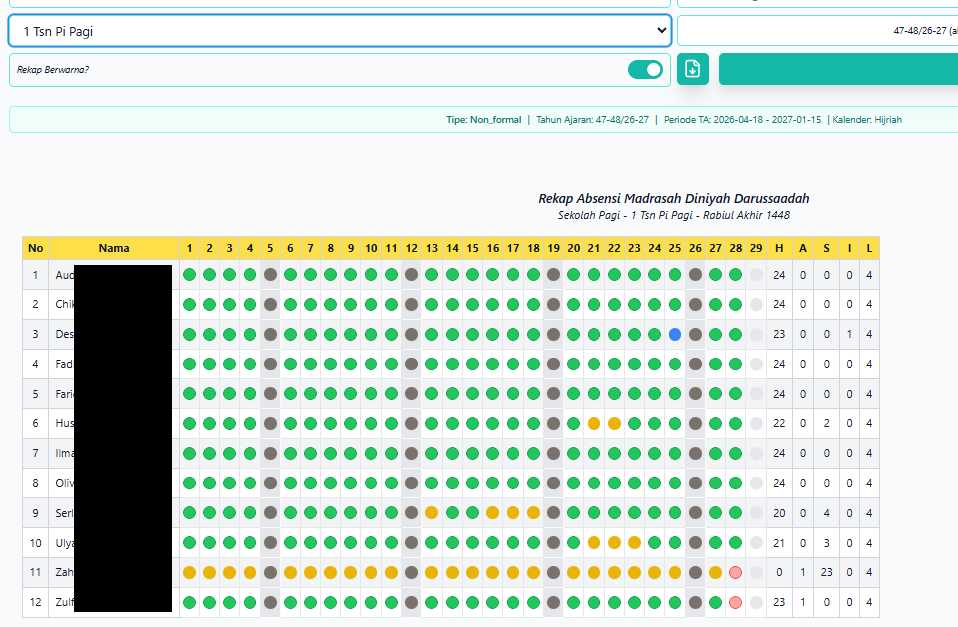
Task: Open the 47-48/26-27 school year selector
Action: [817, 31]
